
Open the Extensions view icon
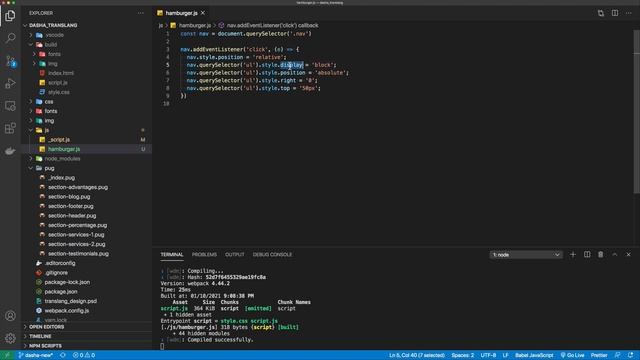pos(10,128)
